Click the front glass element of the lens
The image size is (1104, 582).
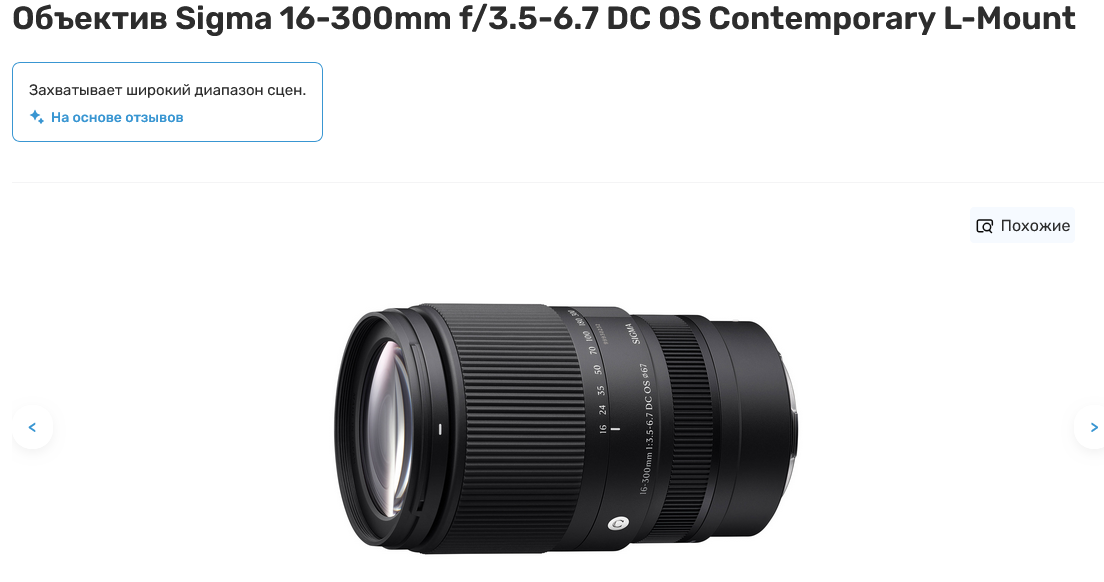[389, 428]
